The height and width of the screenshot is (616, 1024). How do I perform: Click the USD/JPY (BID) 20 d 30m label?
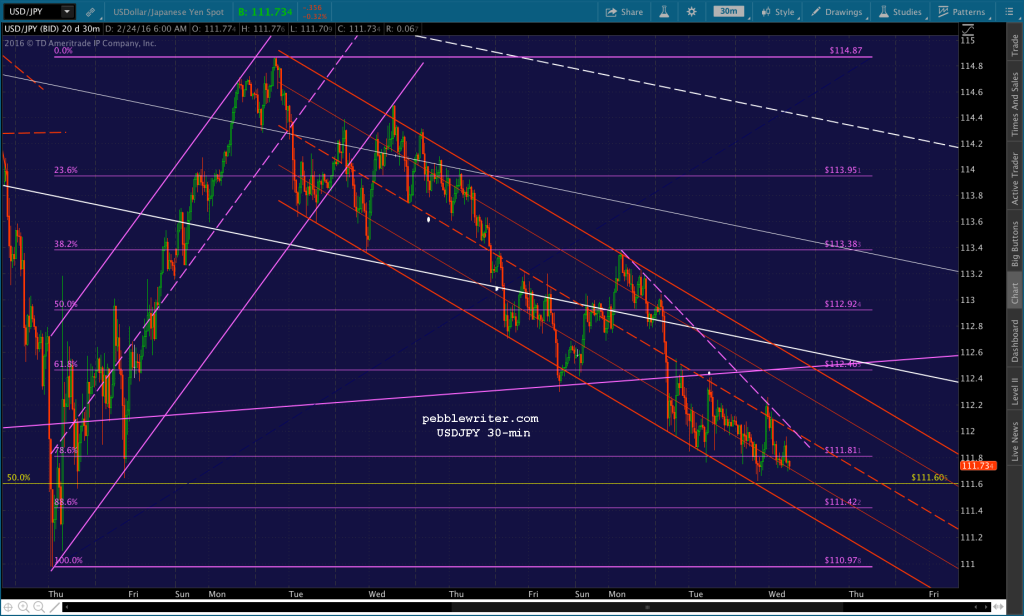click(x=52, y=29)
